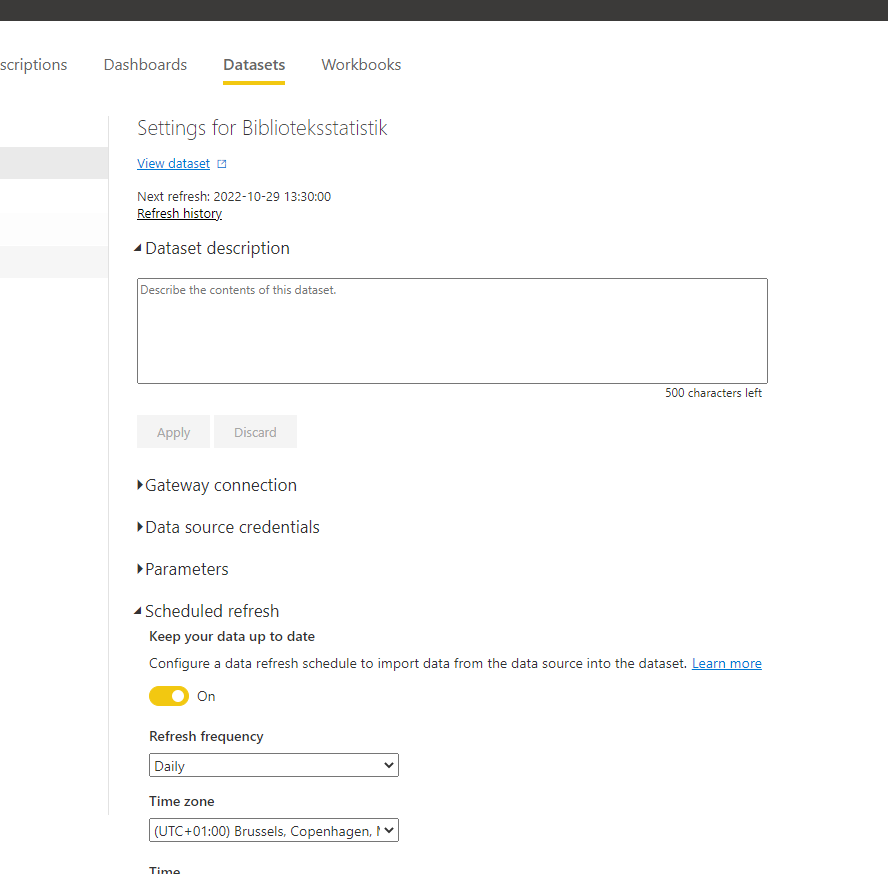Viewport: 888px width, 874px height.
Task: Select the Datasets tab
Action: point(254,65)
